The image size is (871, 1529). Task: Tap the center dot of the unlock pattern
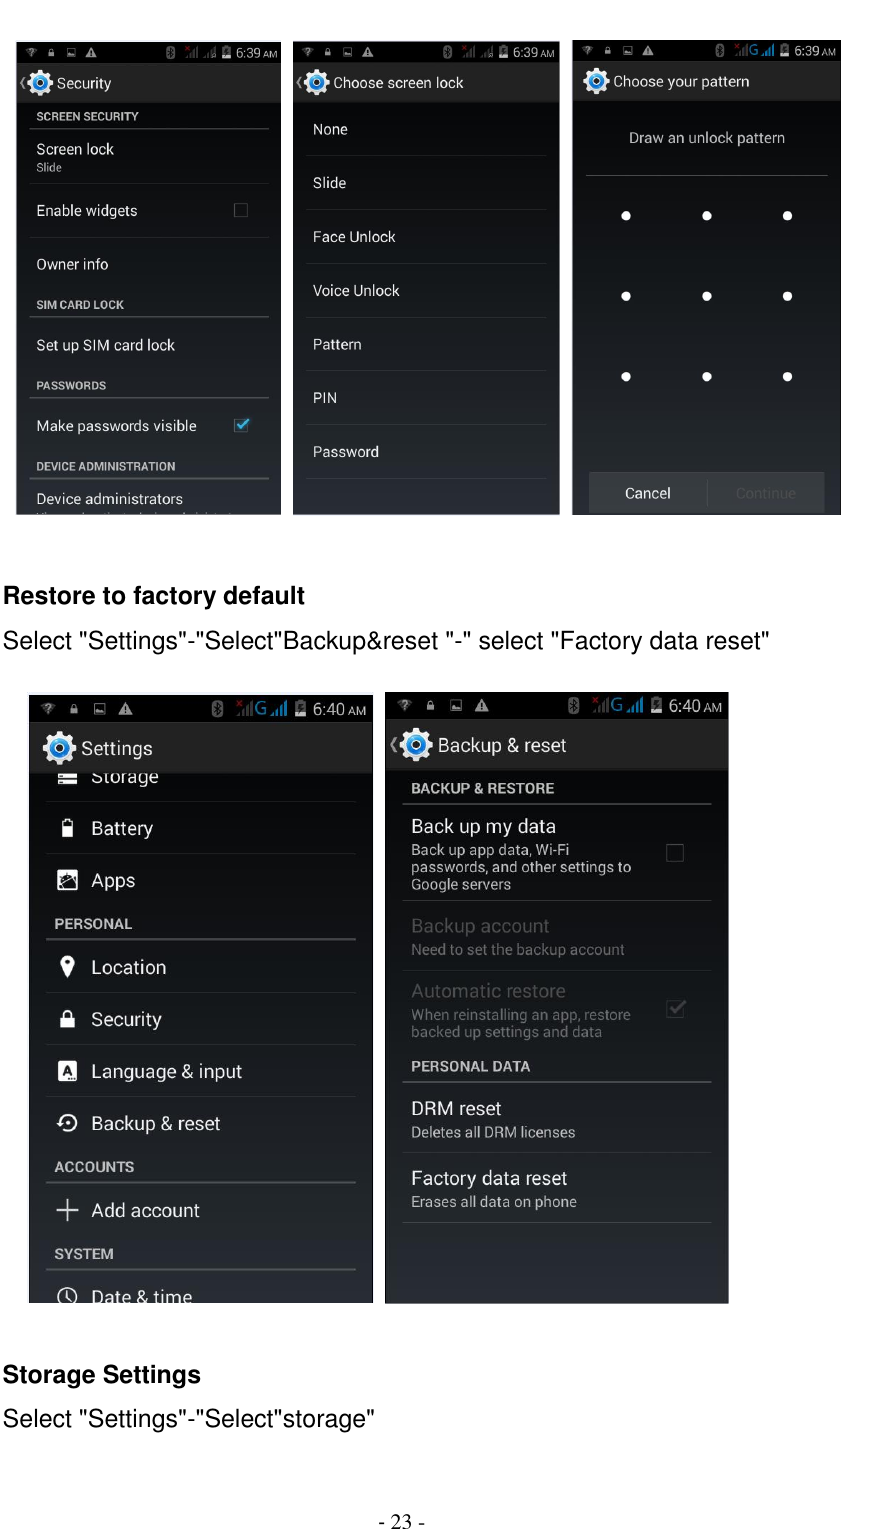tap(707, 296)
